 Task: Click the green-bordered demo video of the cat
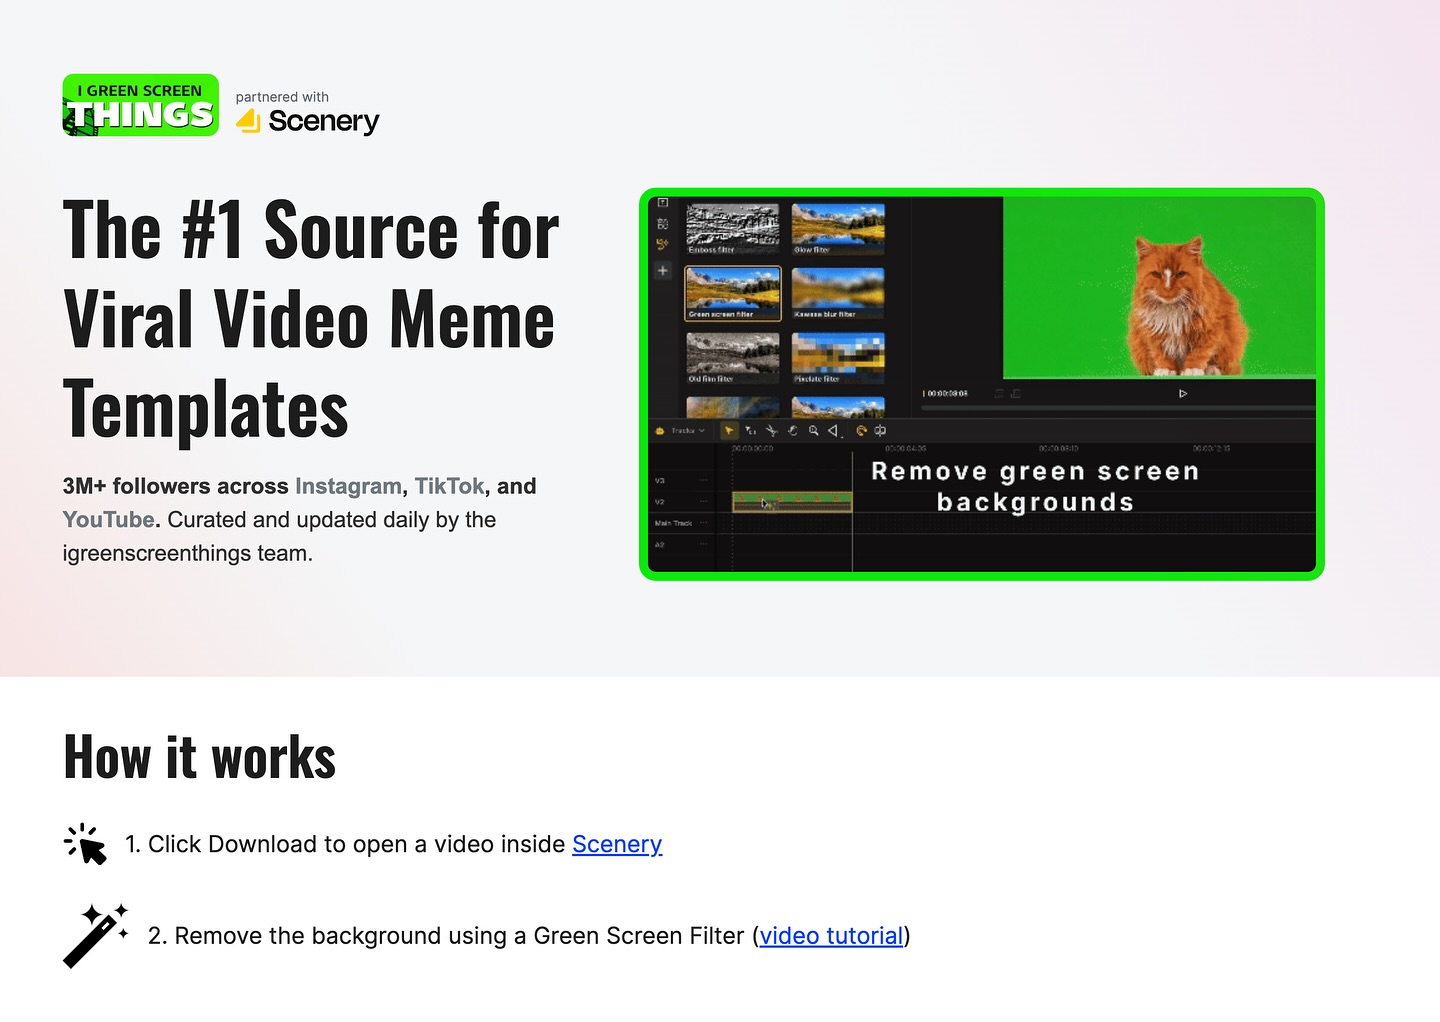(x=982, y=384)
